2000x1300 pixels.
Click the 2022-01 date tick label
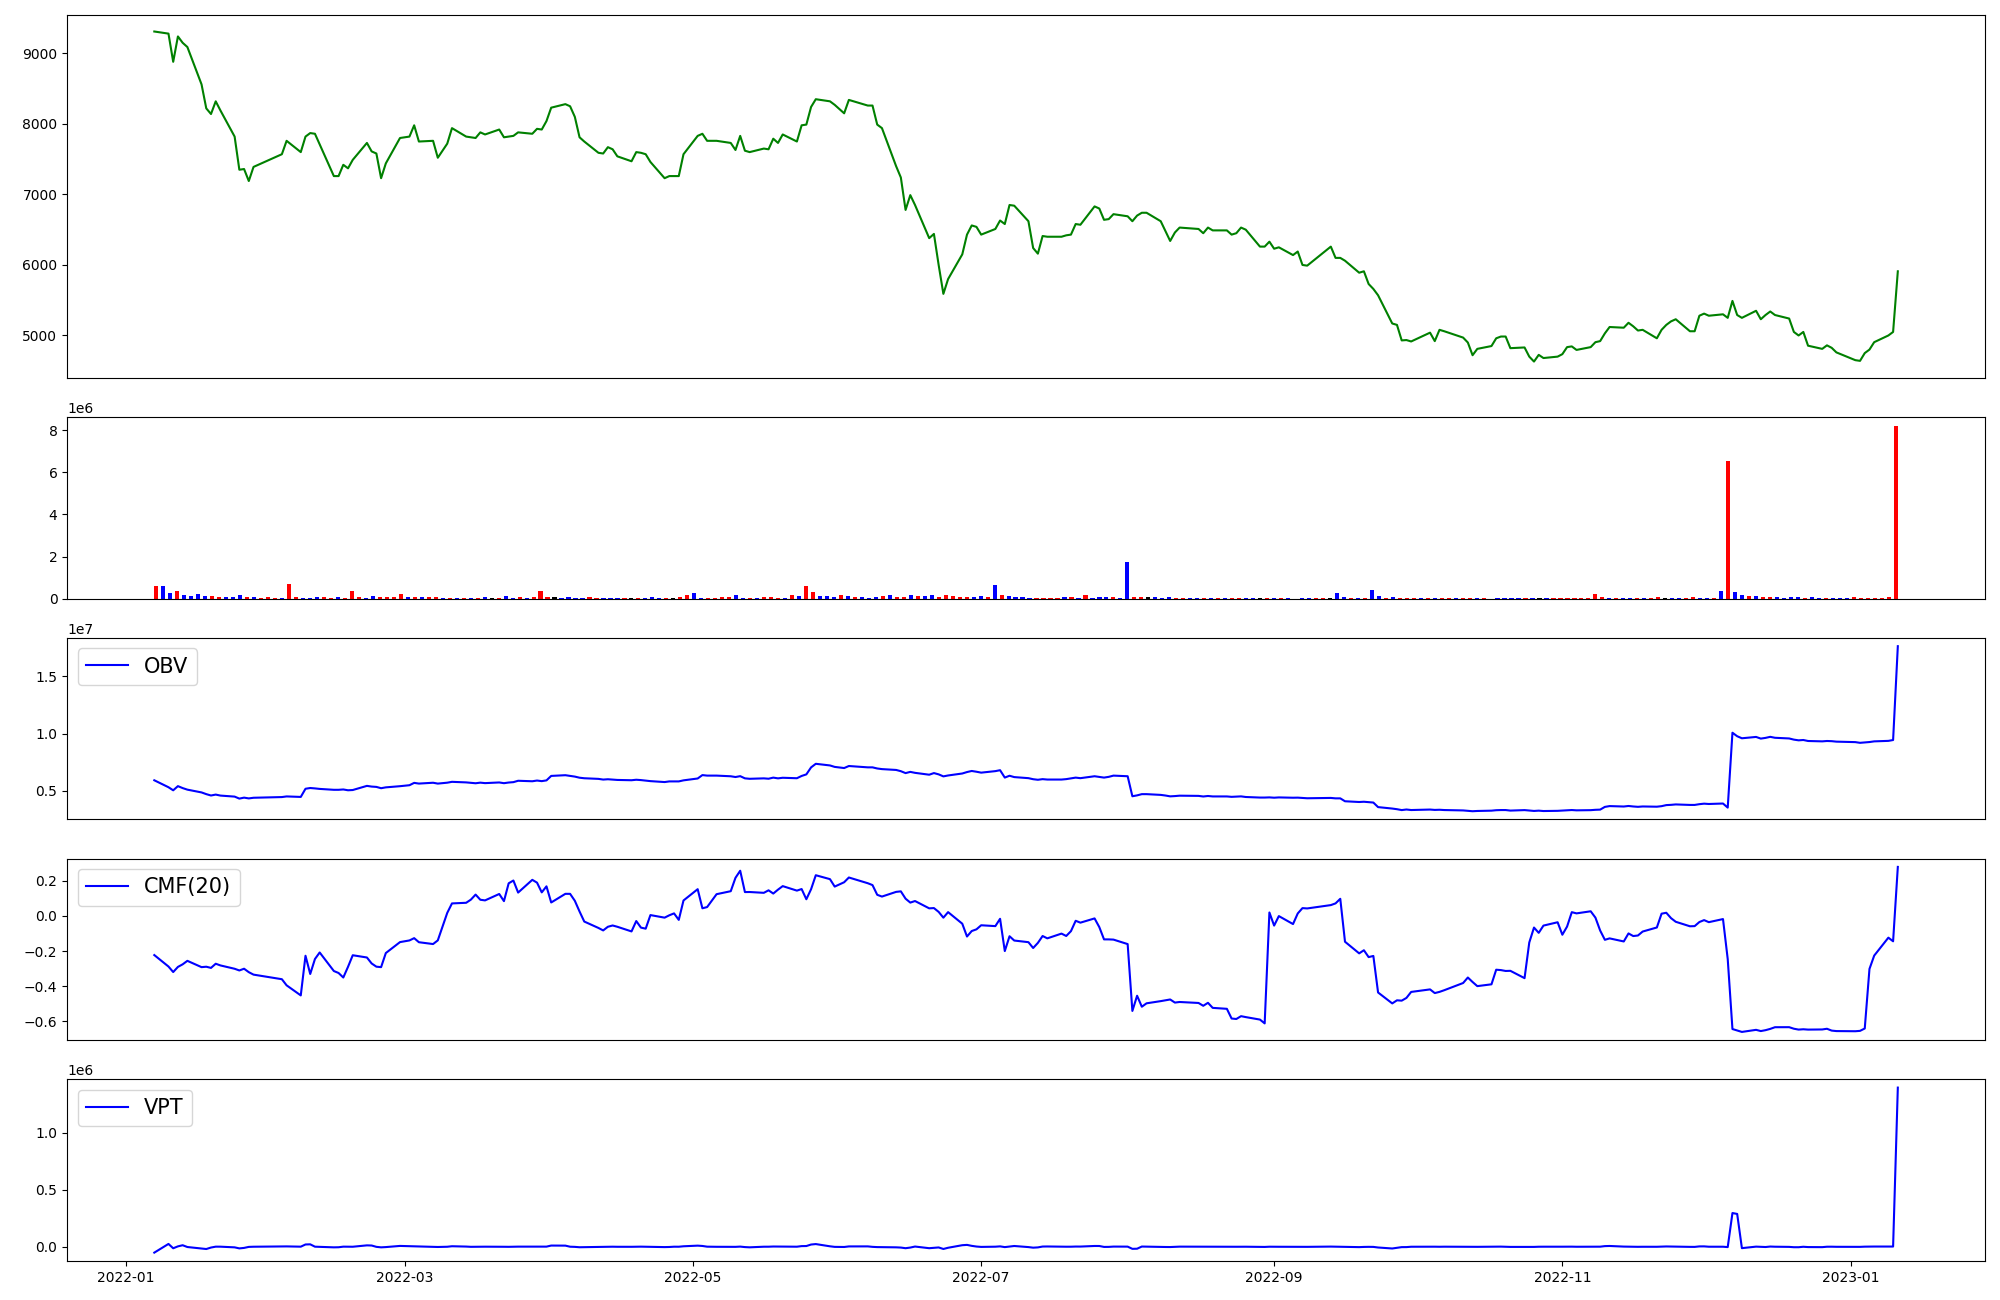[126, 1277]
